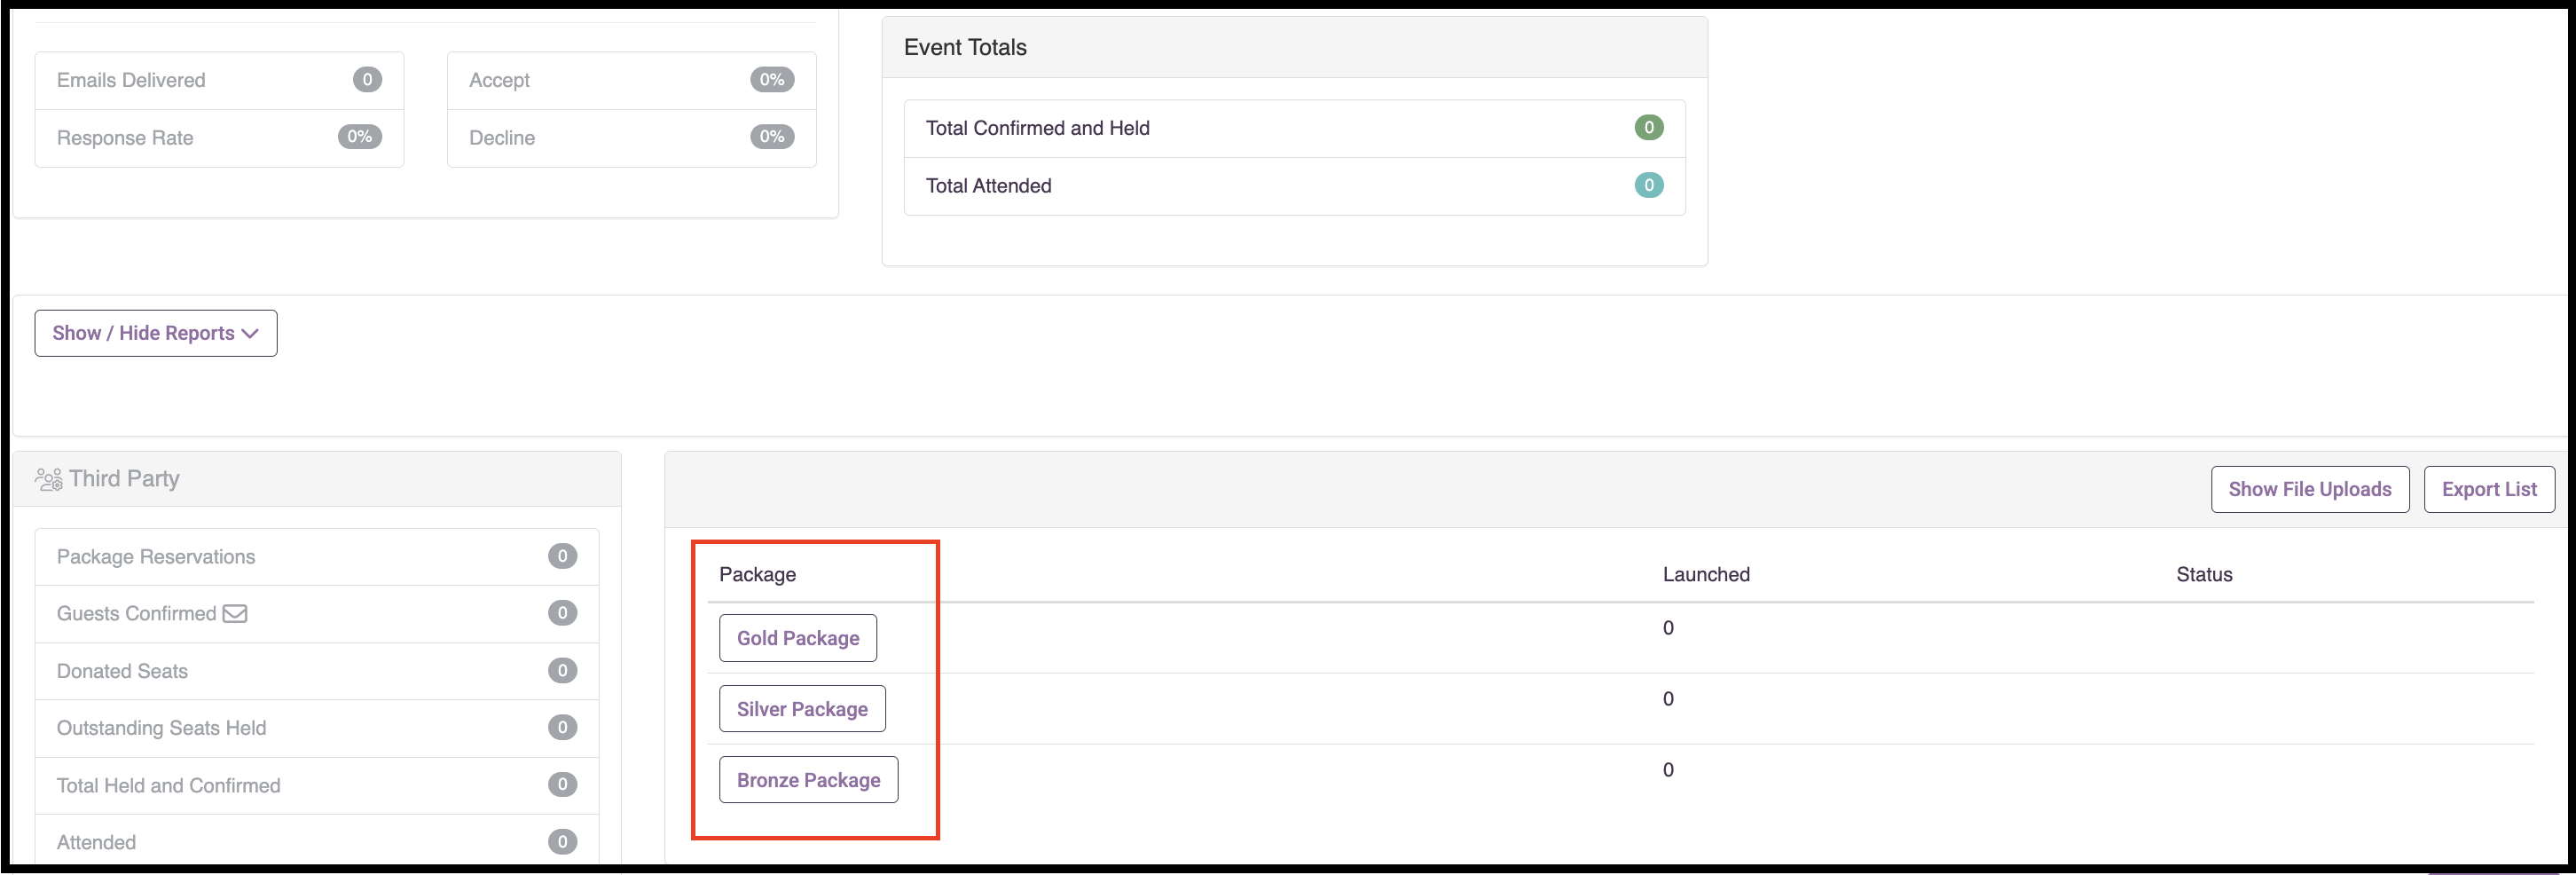Click the Accept percentage badge
Screen dimensions: 2576x875
772,80
